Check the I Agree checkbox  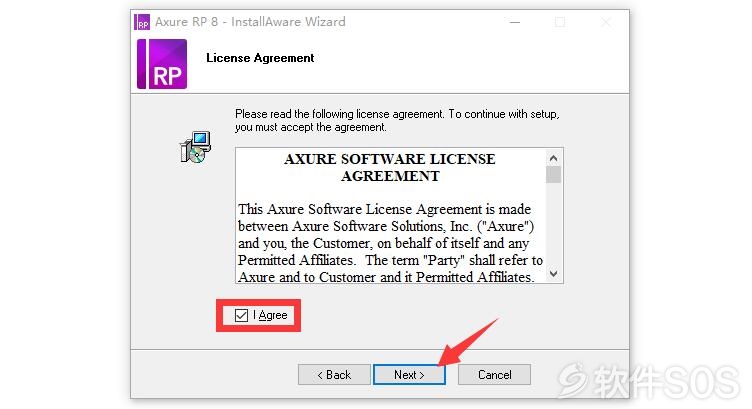(241, 316)
